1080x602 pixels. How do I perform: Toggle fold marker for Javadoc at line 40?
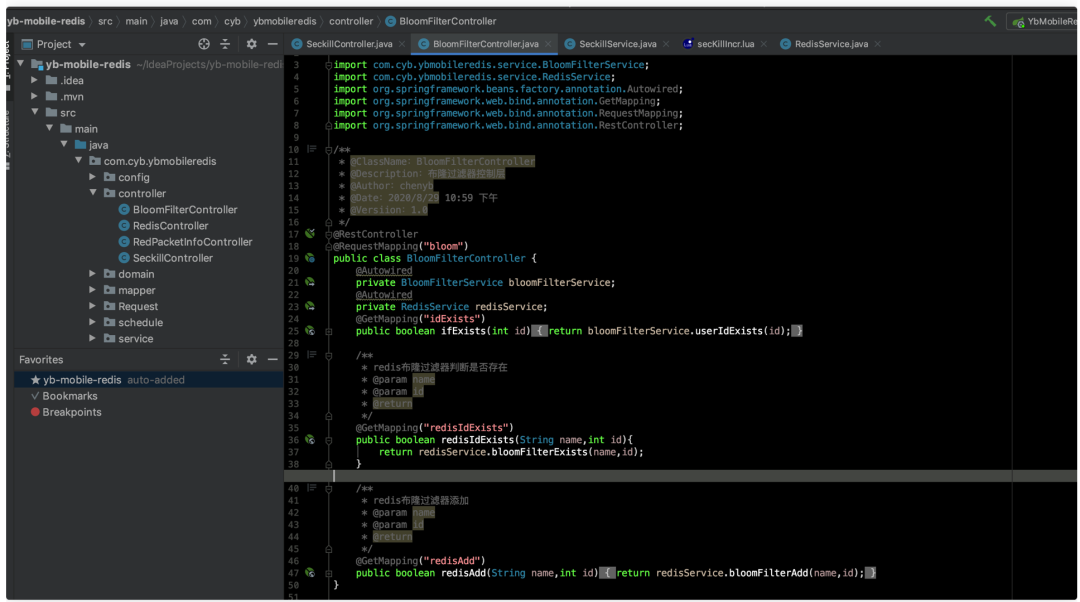(328, 488)
